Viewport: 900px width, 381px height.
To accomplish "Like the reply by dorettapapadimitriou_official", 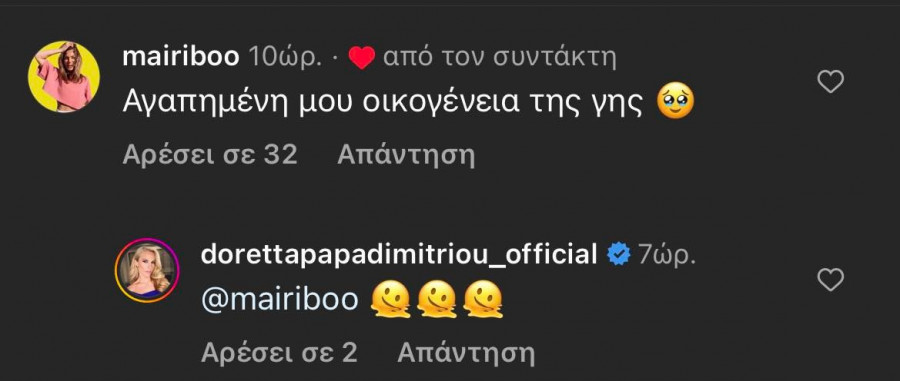I will tap(830, 279).
